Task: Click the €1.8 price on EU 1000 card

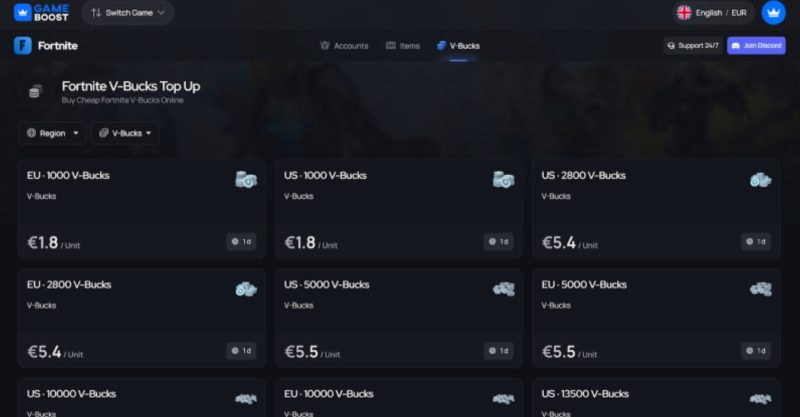Action: (43, 242)
